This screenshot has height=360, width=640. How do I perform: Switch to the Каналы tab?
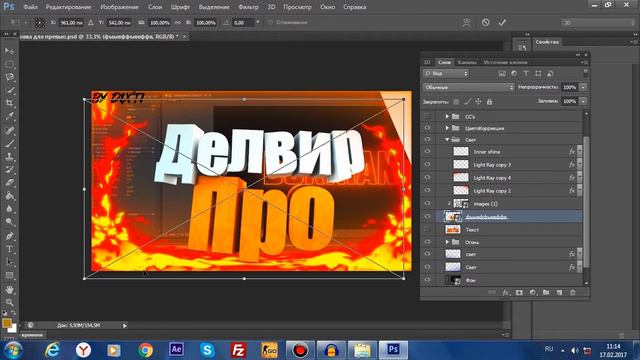pos(467,62)
